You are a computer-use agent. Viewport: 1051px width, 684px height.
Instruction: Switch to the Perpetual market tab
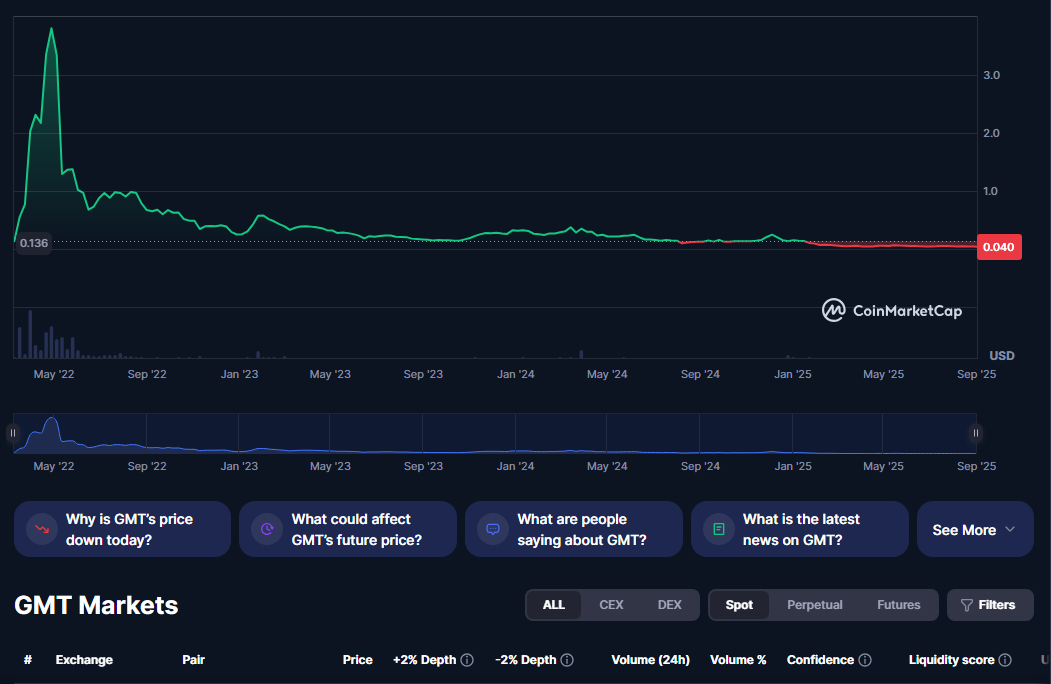click(814, 605)
